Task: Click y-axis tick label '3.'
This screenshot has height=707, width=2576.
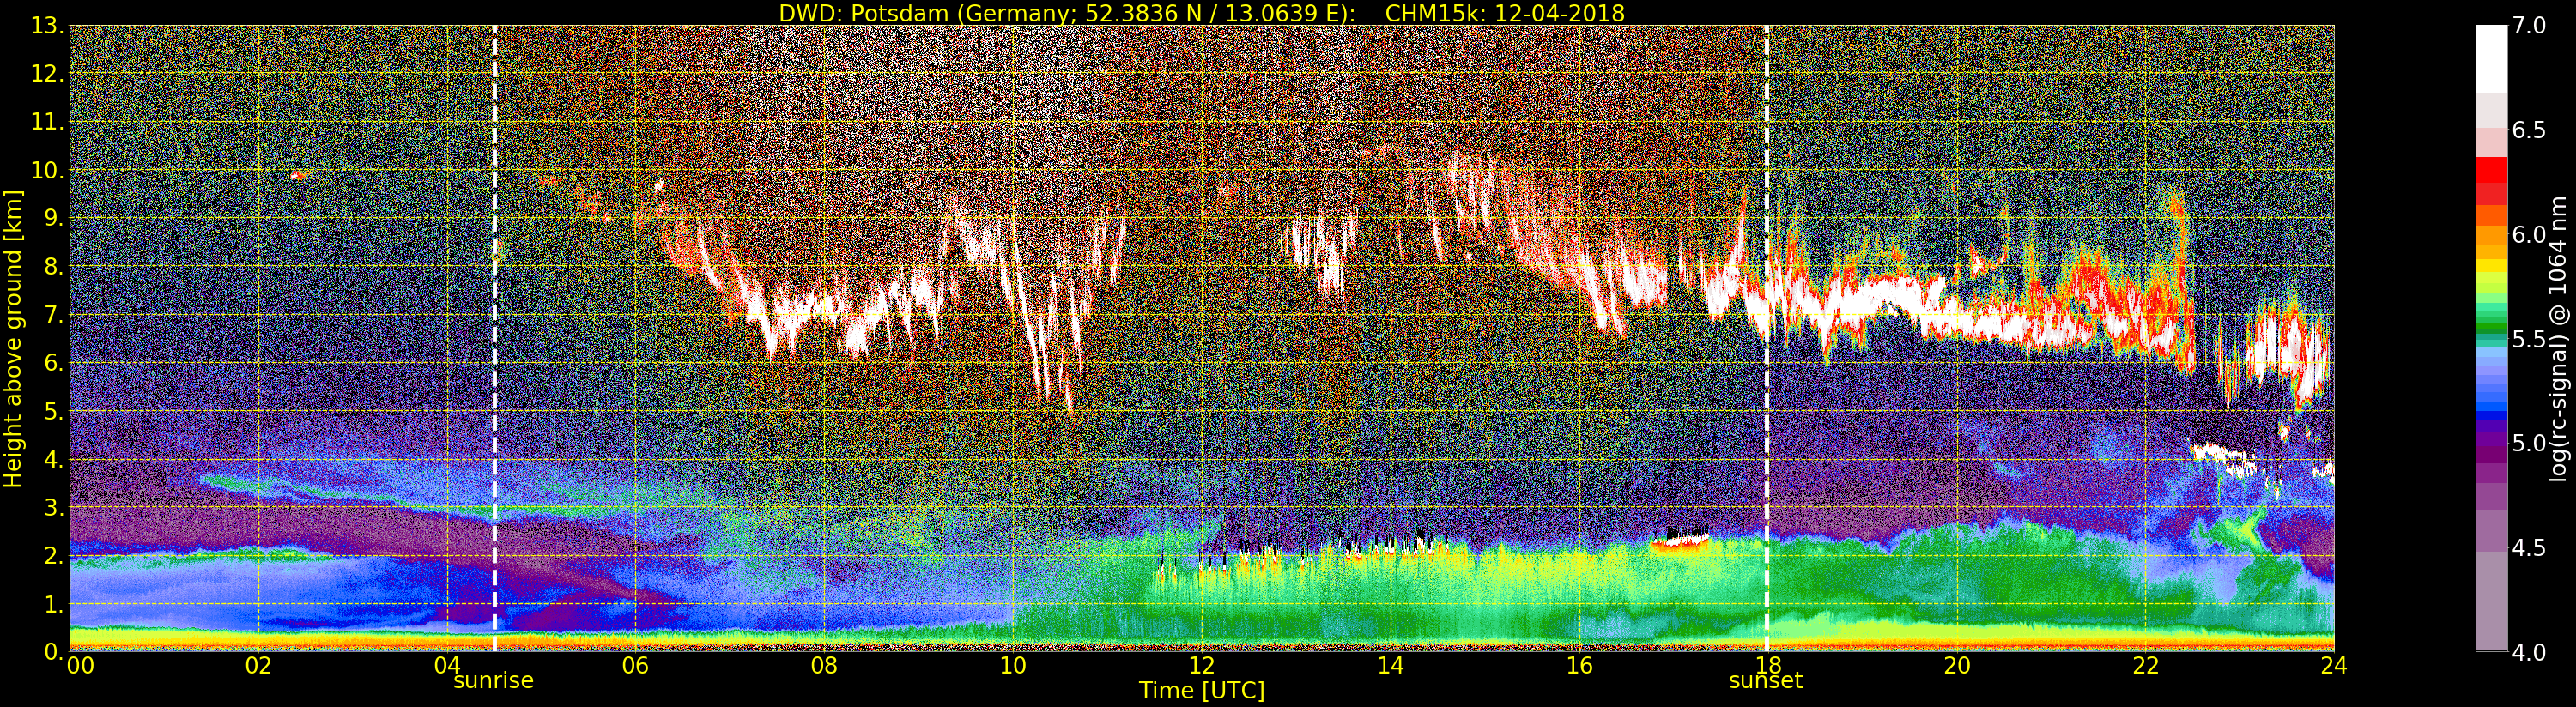Action: [x=53, y=507]
